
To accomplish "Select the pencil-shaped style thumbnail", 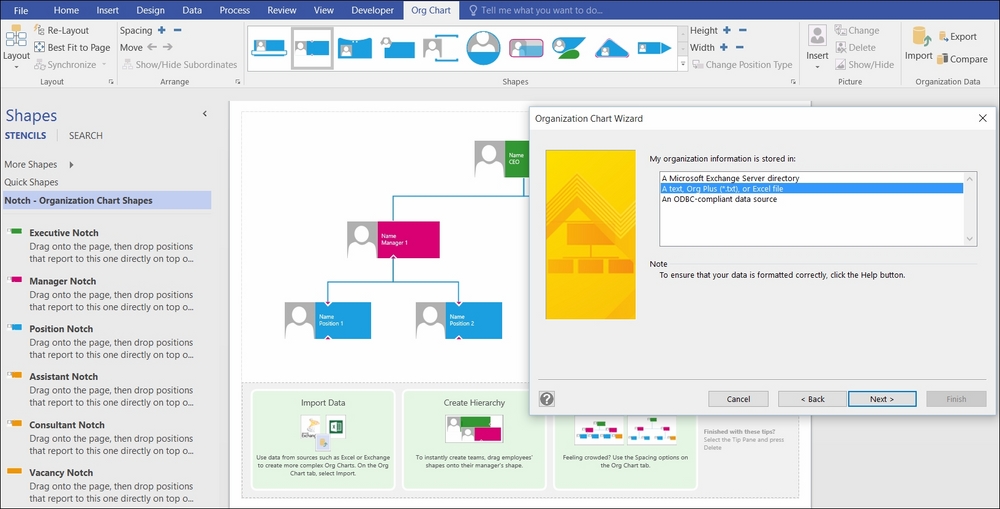I will [654, 48].
